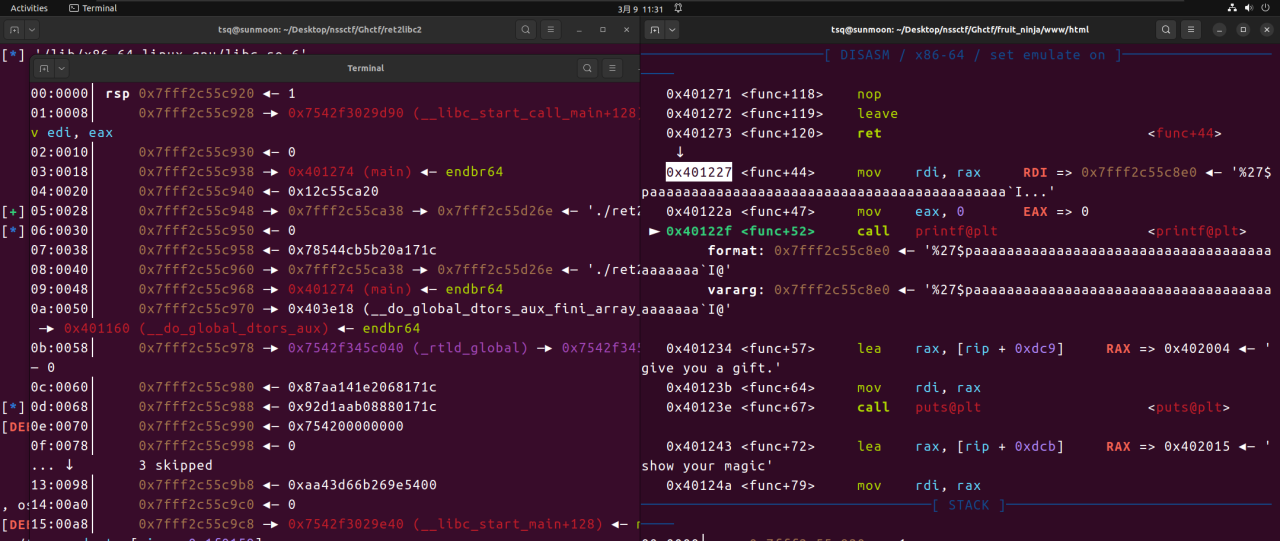Expand the tab dropdown arrow in the window titled Terminal
Screen dimensions: 1280x541
tap(61, 68)
